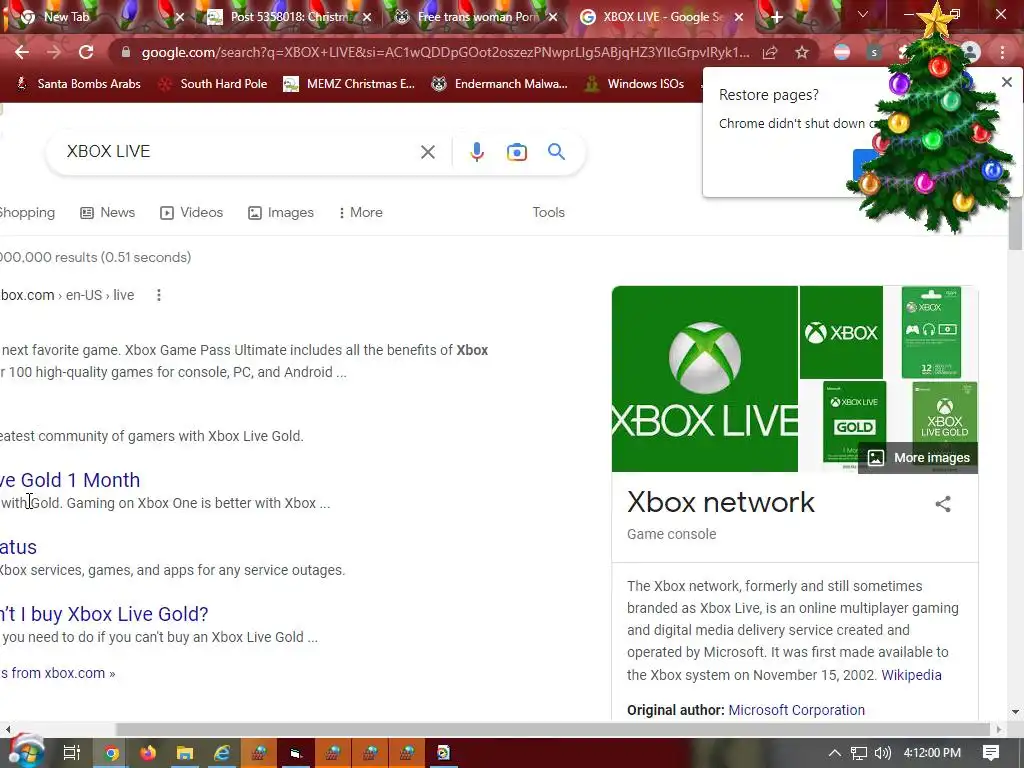This screenshot has width=1024, height=768.
Task: Bookmark this page with the star icon
Action: point(802,52)
